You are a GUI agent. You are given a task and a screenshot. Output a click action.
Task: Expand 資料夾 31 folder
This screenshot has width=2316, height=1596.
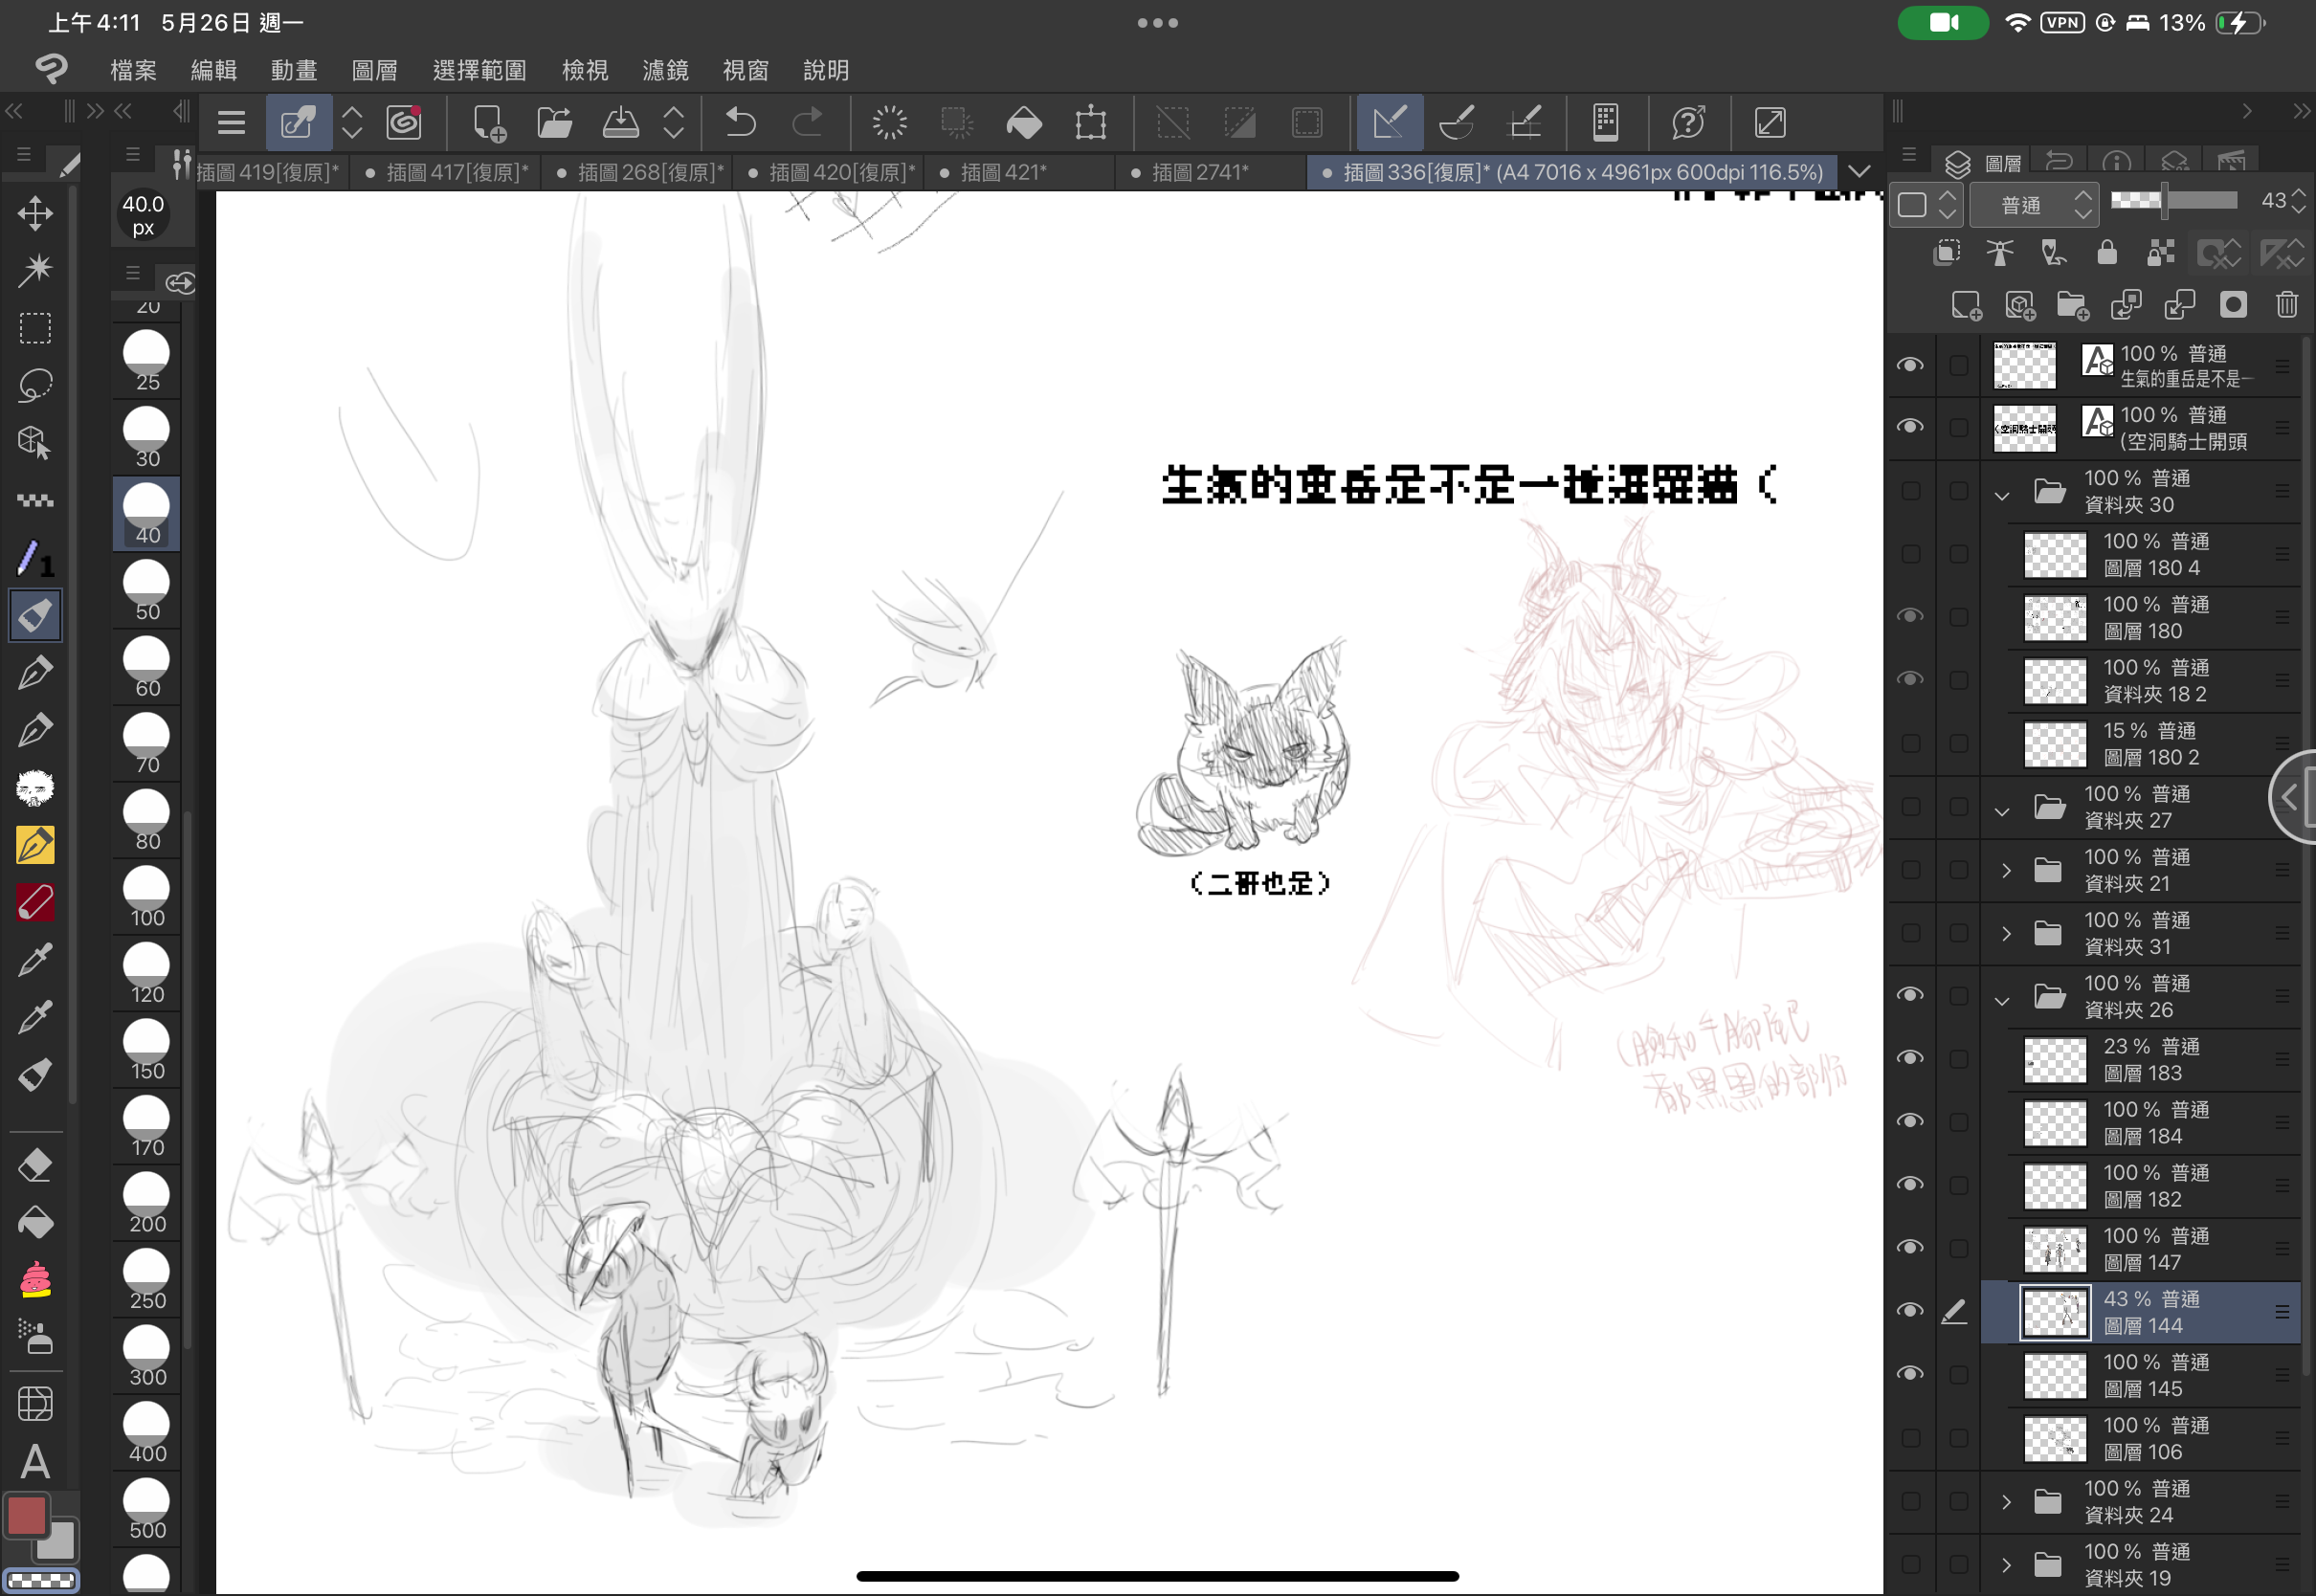click(x=2006, y=933)
